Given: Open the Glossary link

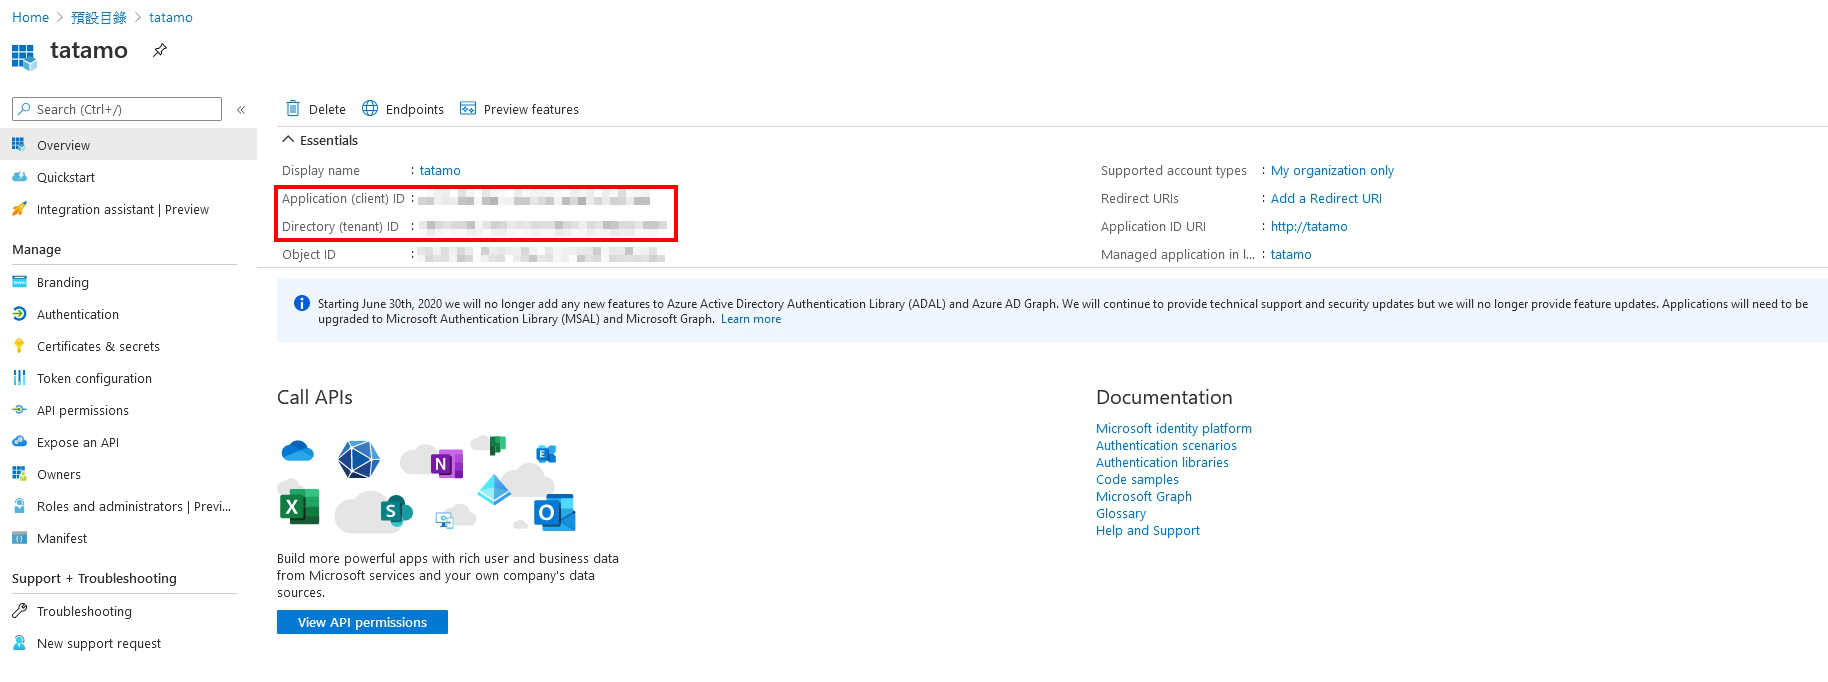Looking at the screenshot, I should 1121,513.
